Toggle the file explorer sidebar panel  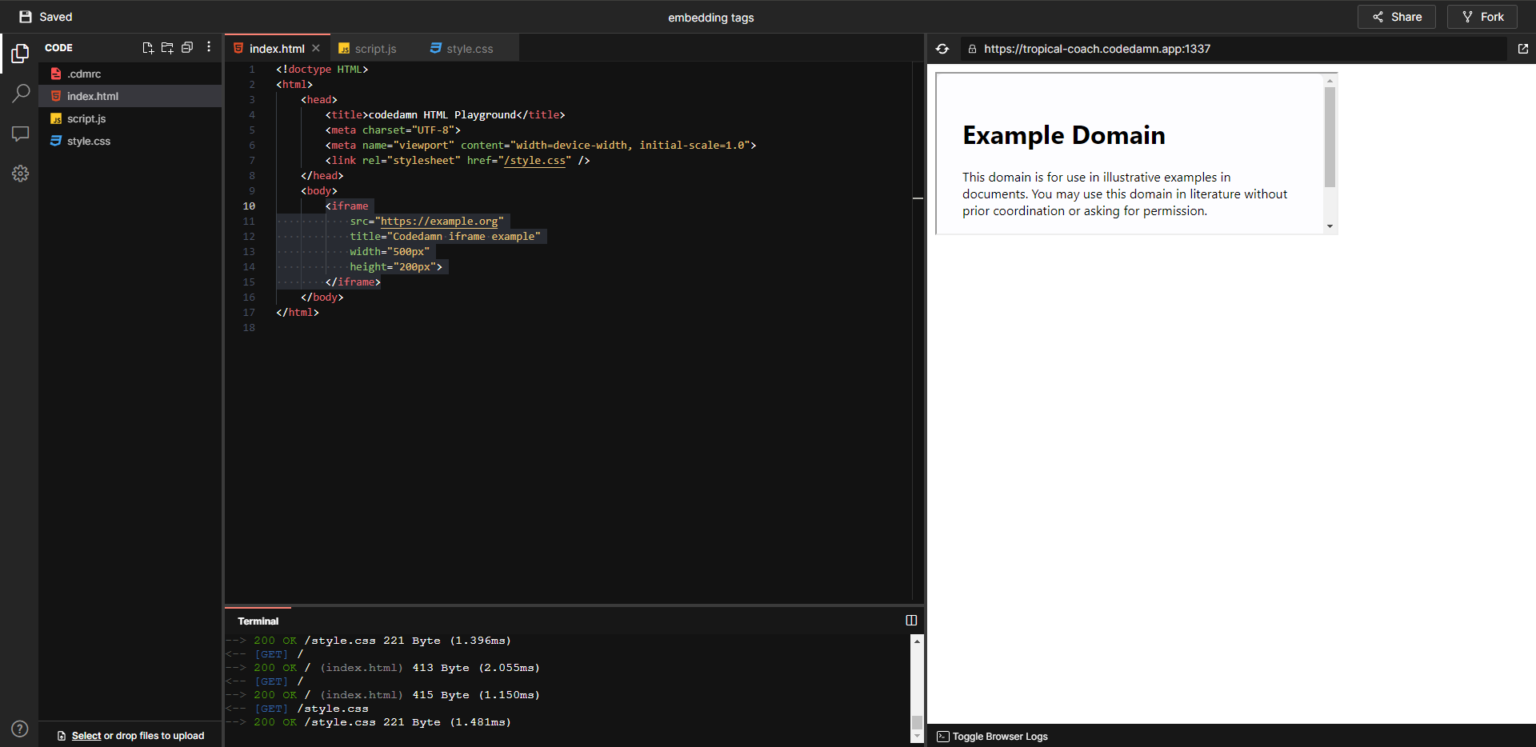click(19, 53)
